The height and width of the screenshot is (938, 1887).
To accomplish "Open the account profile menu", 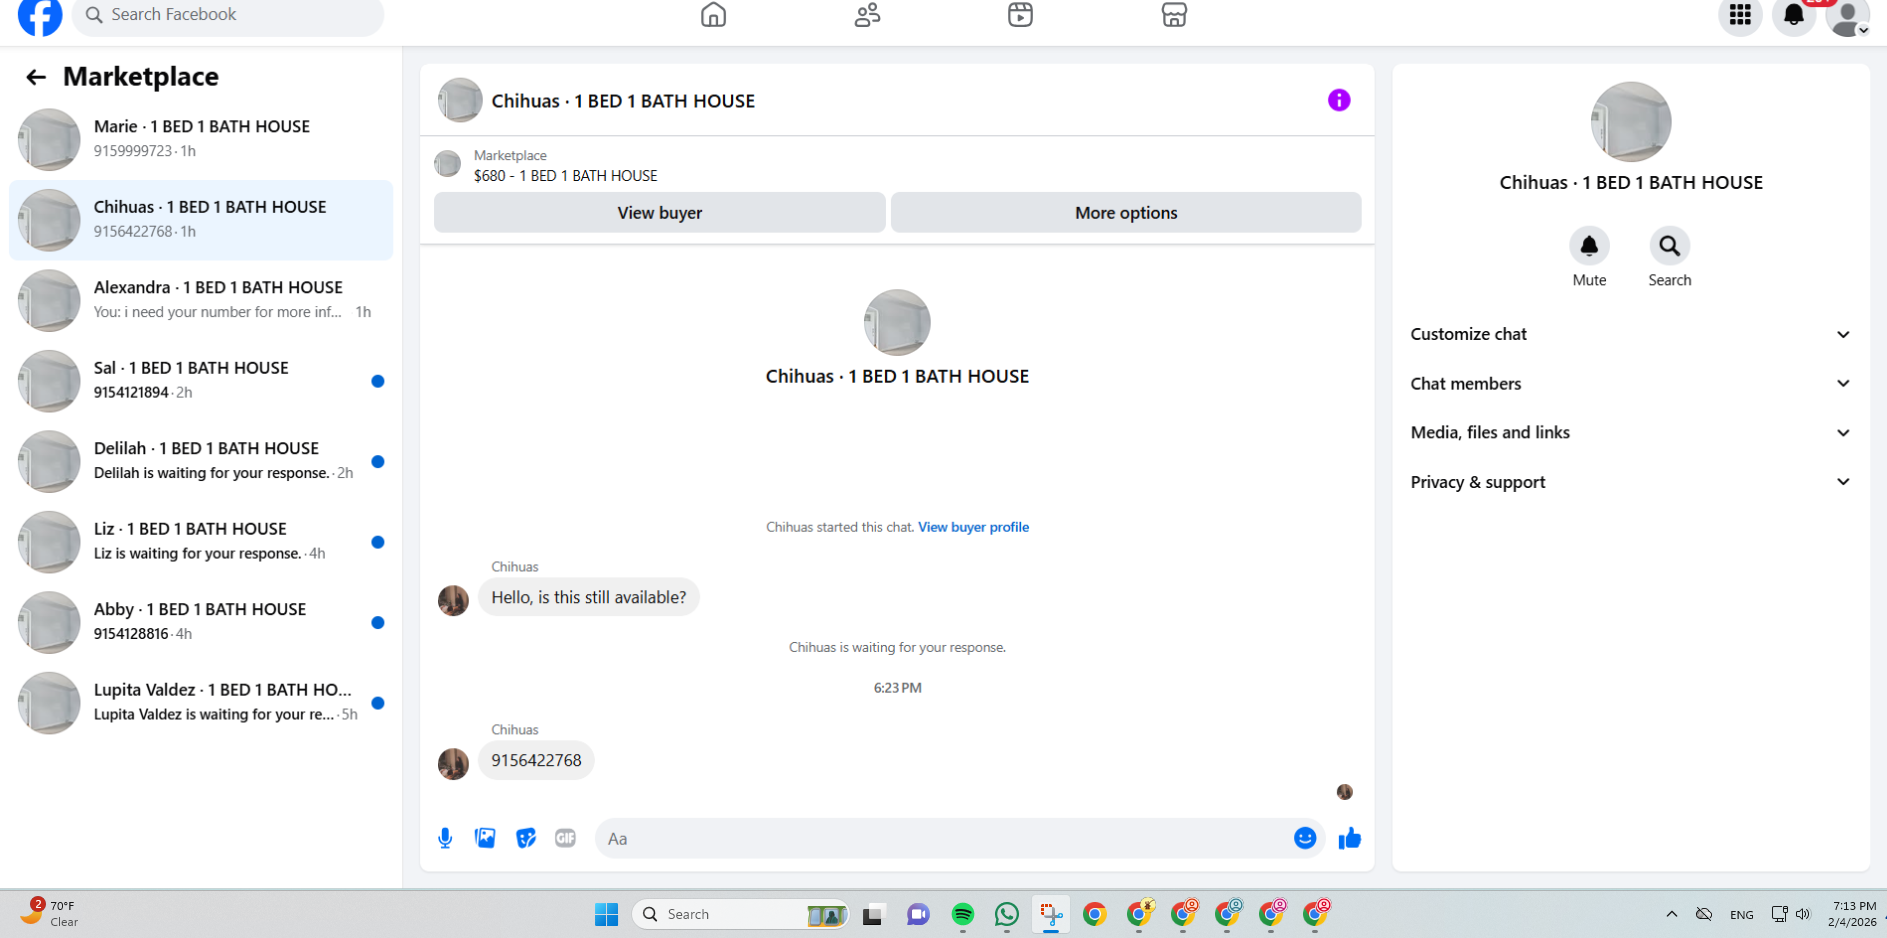I will pos(1848,17).
